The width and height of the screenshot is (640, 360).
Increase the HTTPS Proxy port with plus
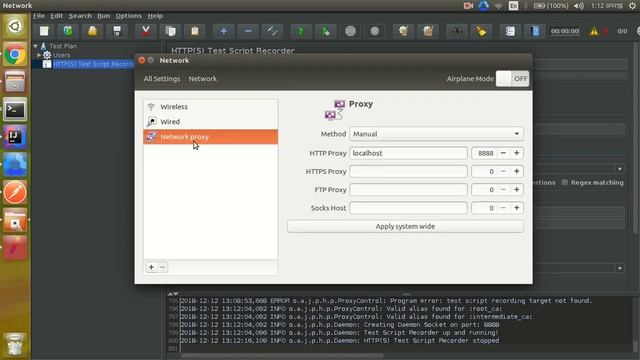pos(516,171)
